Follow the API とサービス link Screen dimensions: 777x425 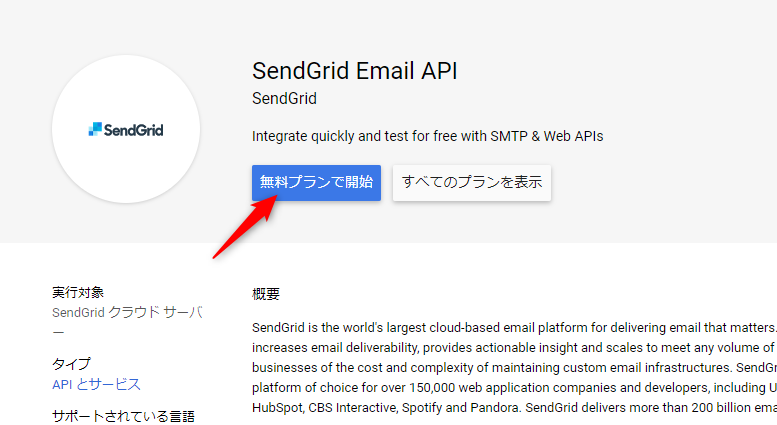pos(96,384)
